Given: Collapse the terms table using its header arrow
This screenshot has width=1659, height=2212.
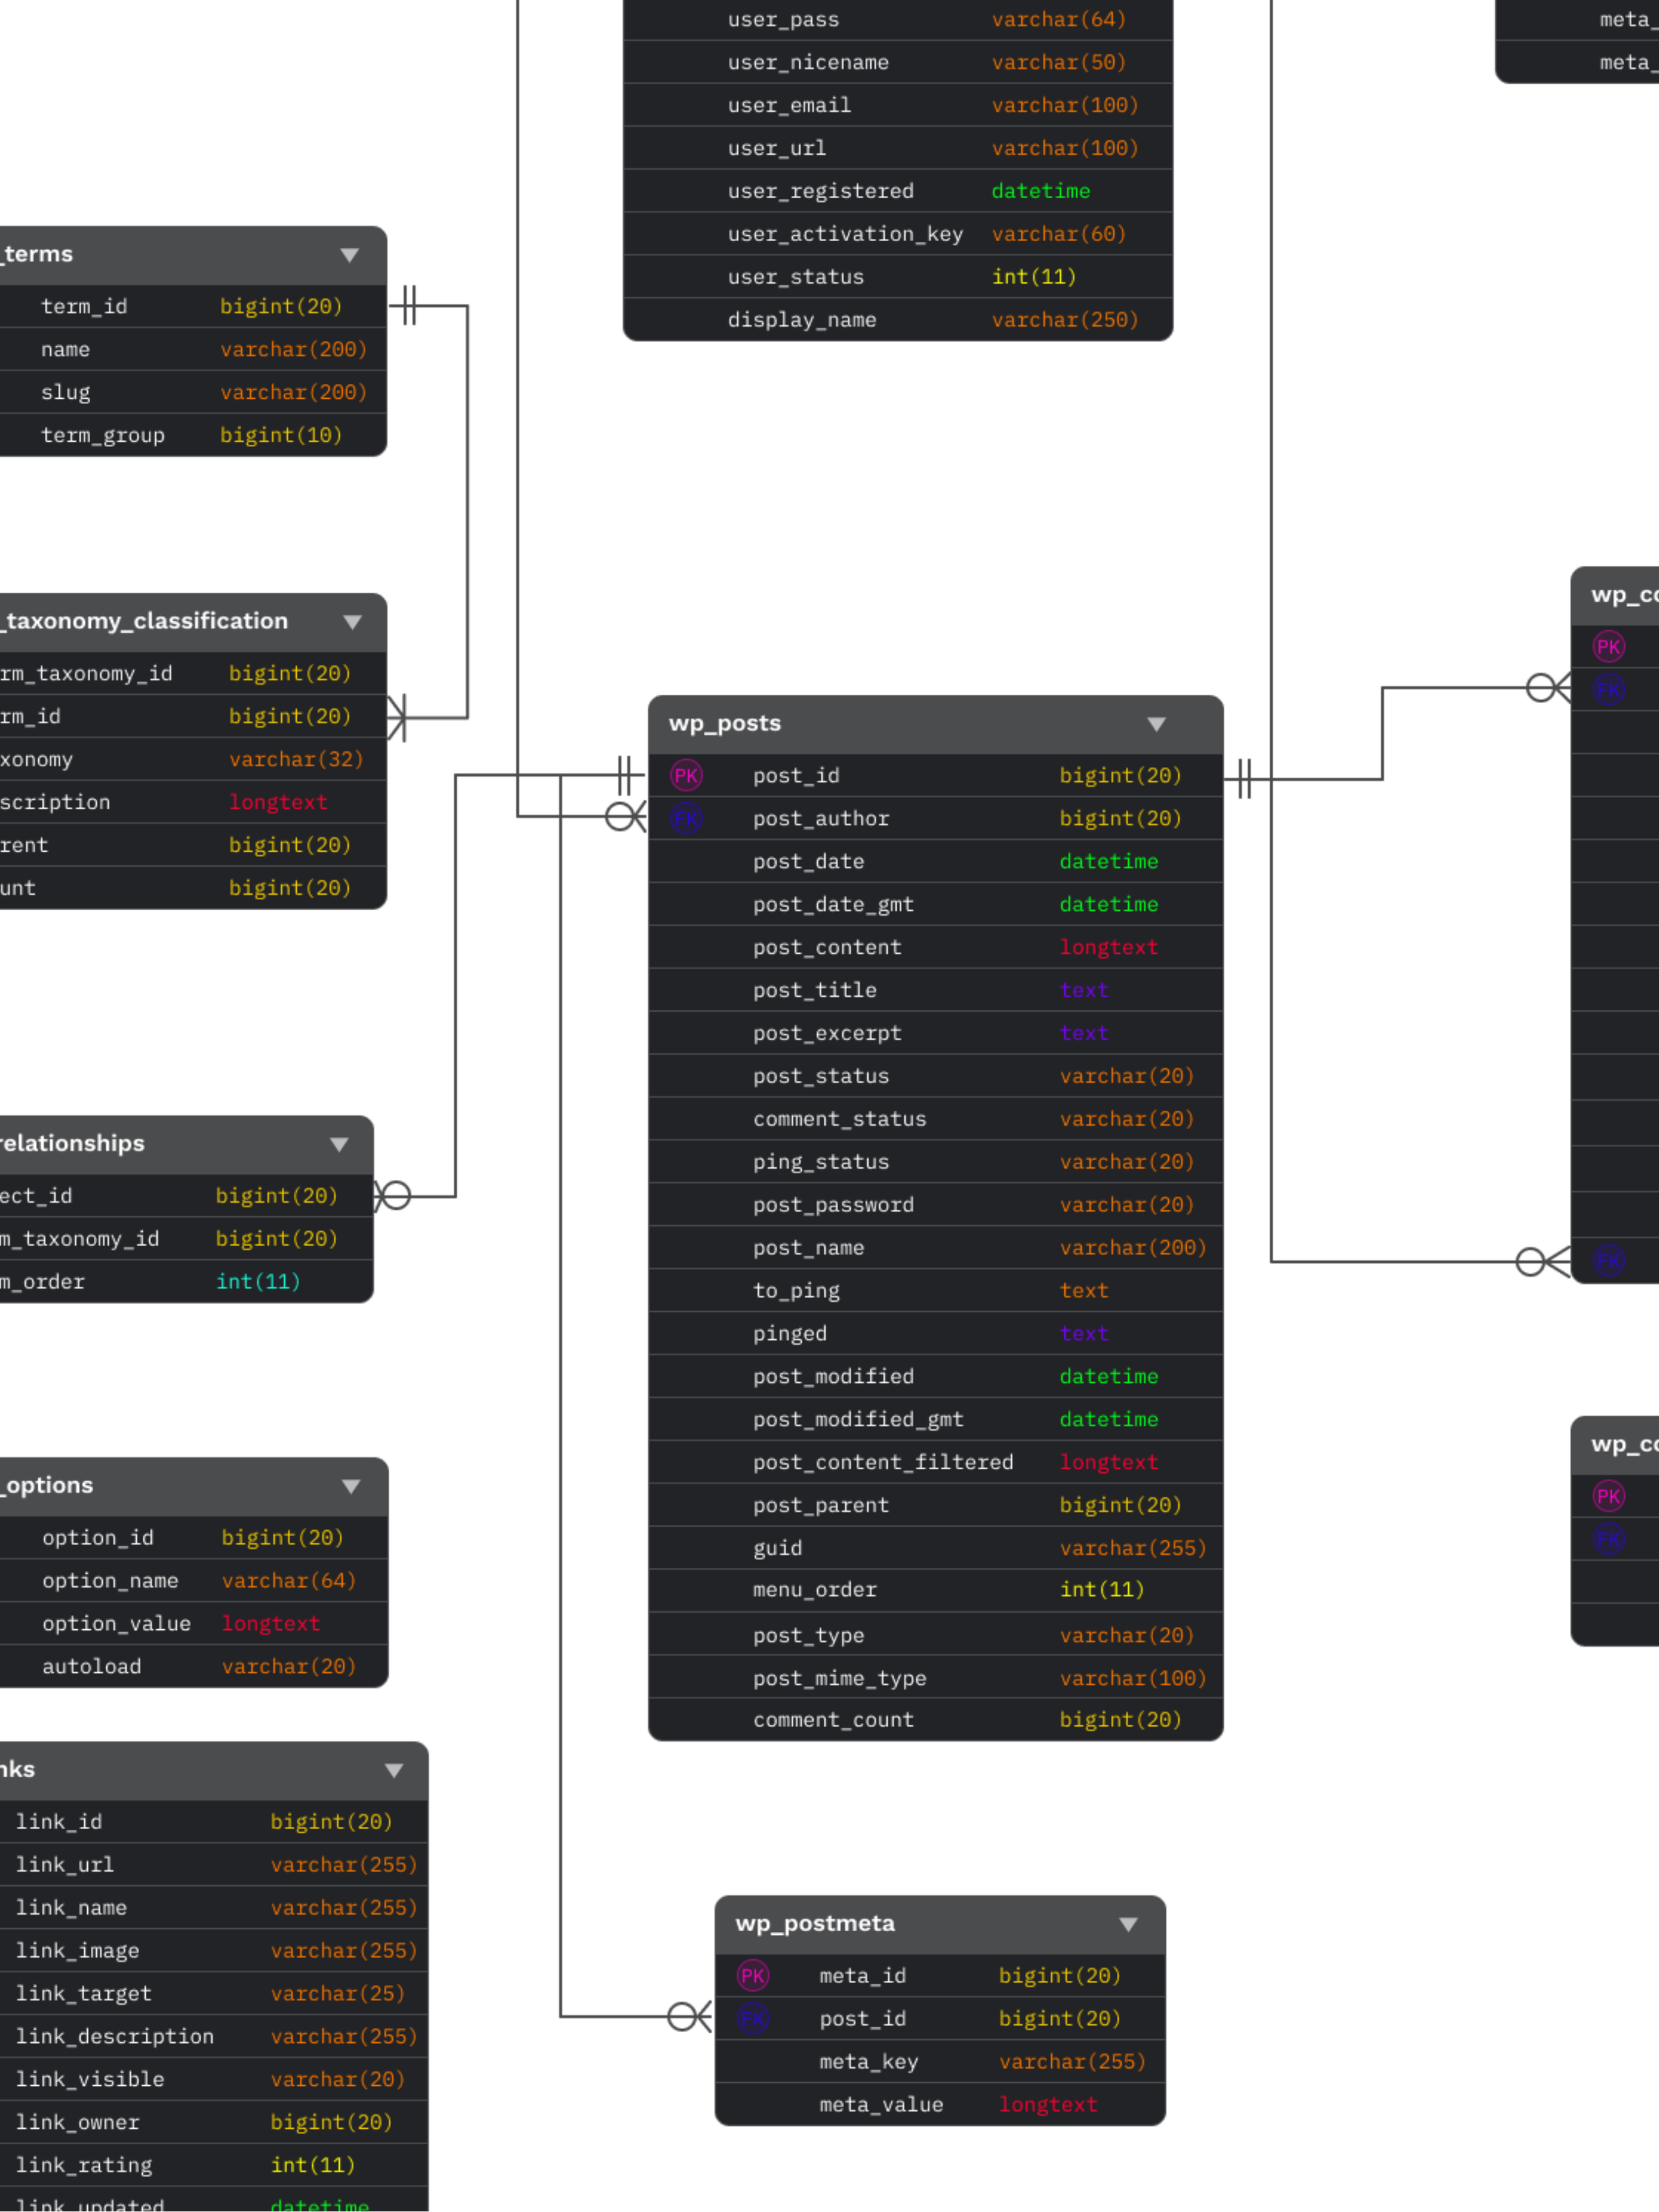Looking at the screenshot, I should 349,255.
